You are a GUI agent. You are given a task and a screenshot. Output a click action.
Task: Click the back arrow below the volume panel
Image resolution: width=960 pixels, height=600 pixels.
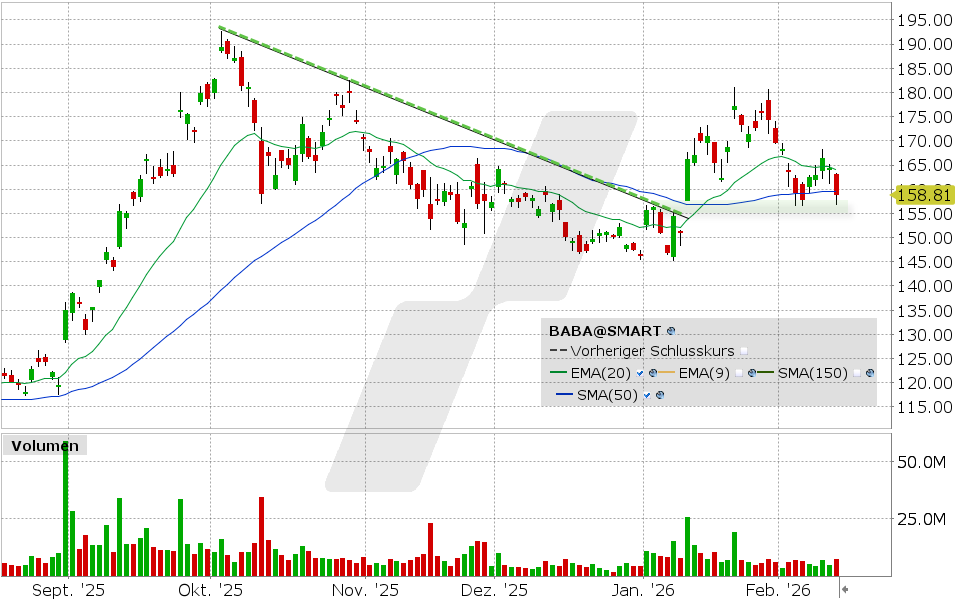coord(845,589)
